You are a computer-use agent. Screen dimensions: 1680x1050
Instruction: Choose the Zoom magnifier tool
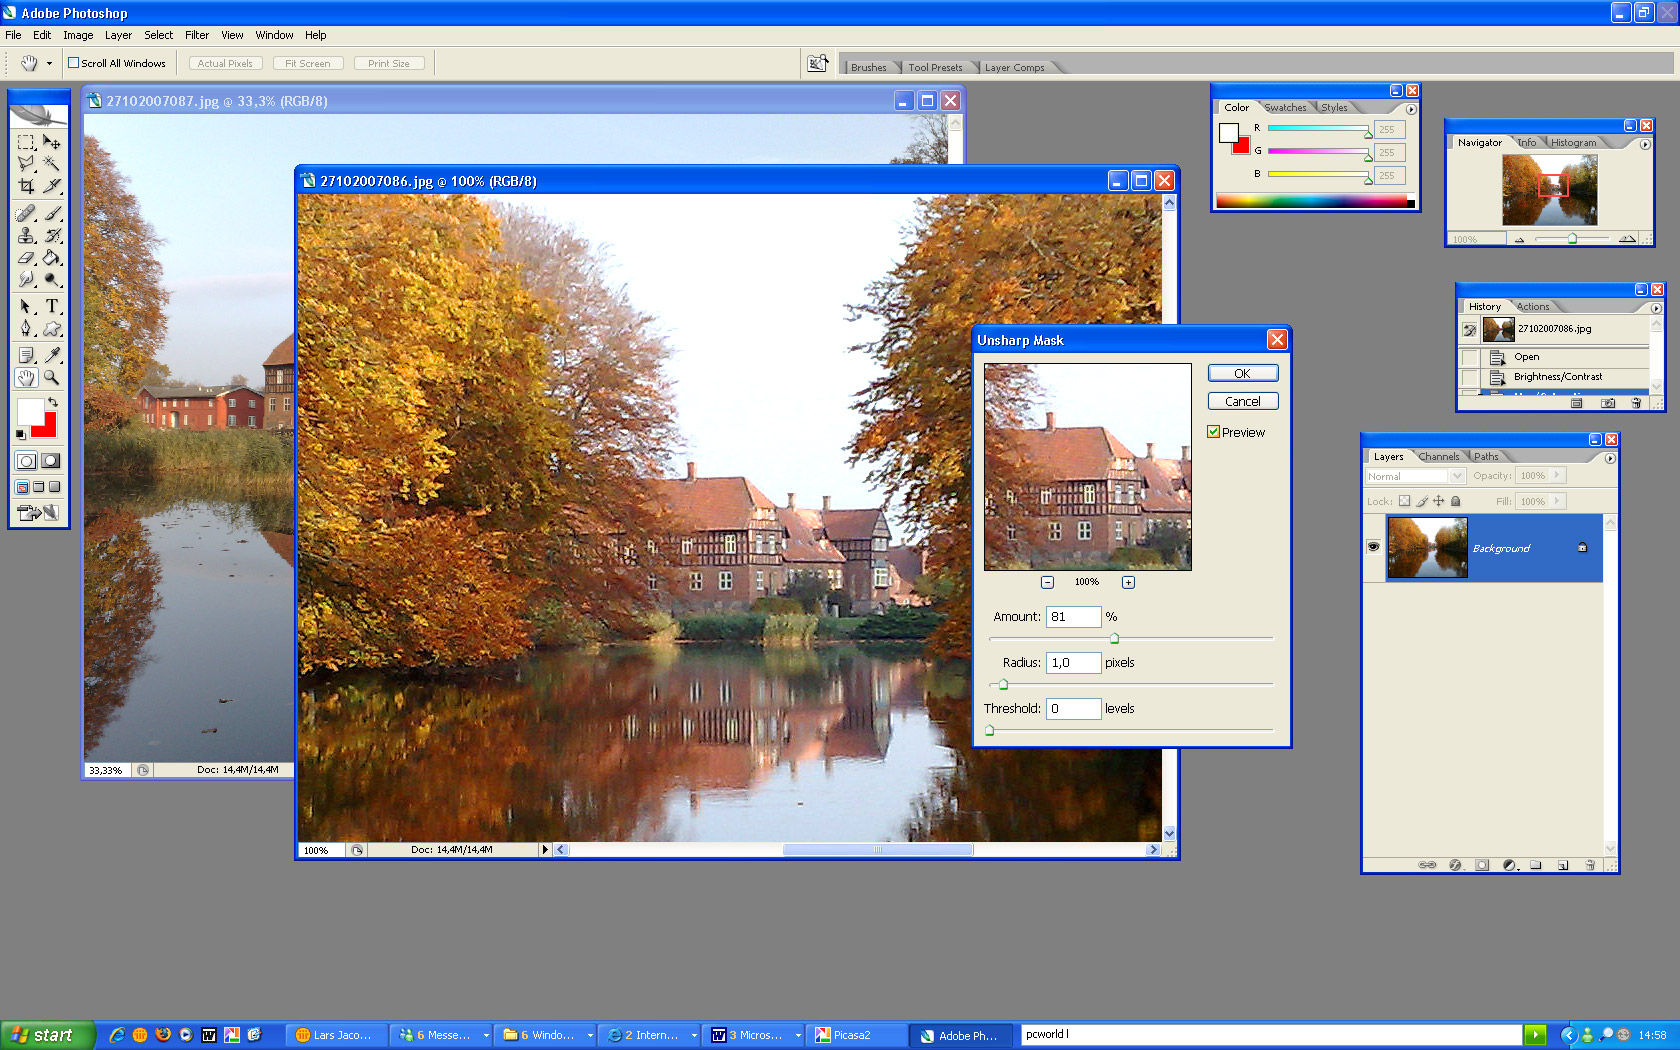(52, 378)
